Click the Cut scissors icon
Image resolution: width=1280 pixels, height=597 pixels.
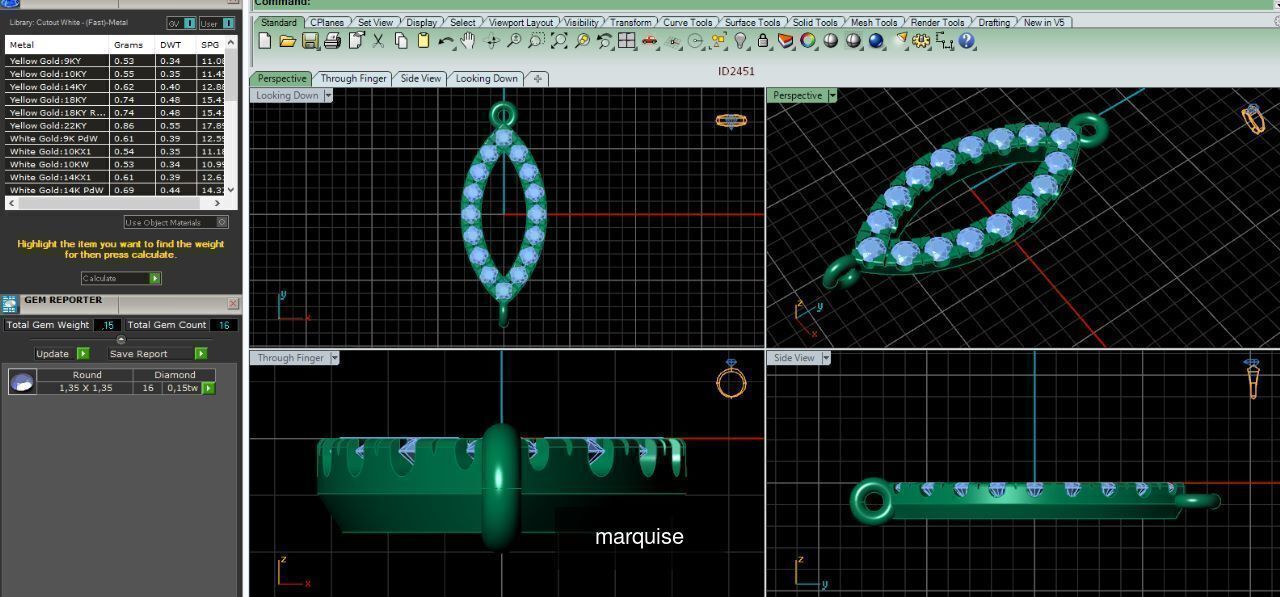tap(378, 41)
